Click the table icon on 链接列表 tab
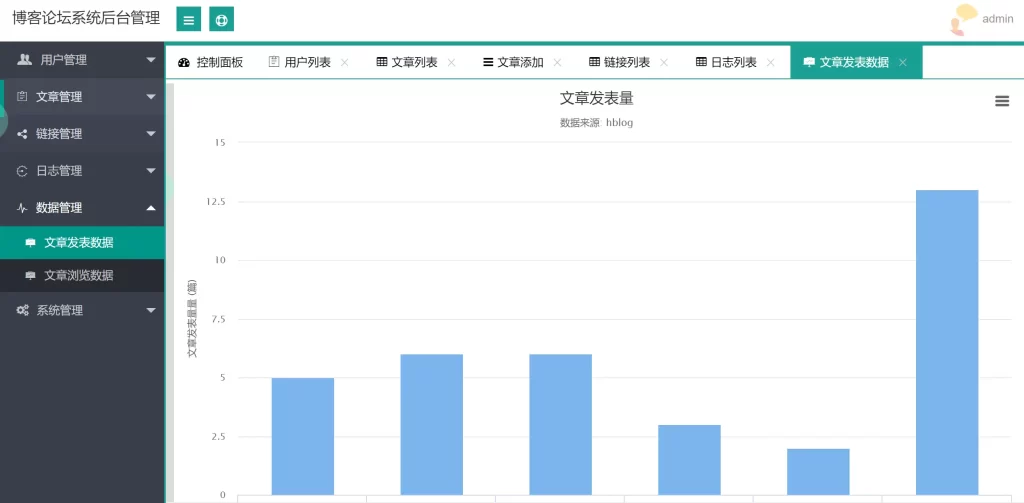Viewport: 1024px width, 503px height. point(594,62)
